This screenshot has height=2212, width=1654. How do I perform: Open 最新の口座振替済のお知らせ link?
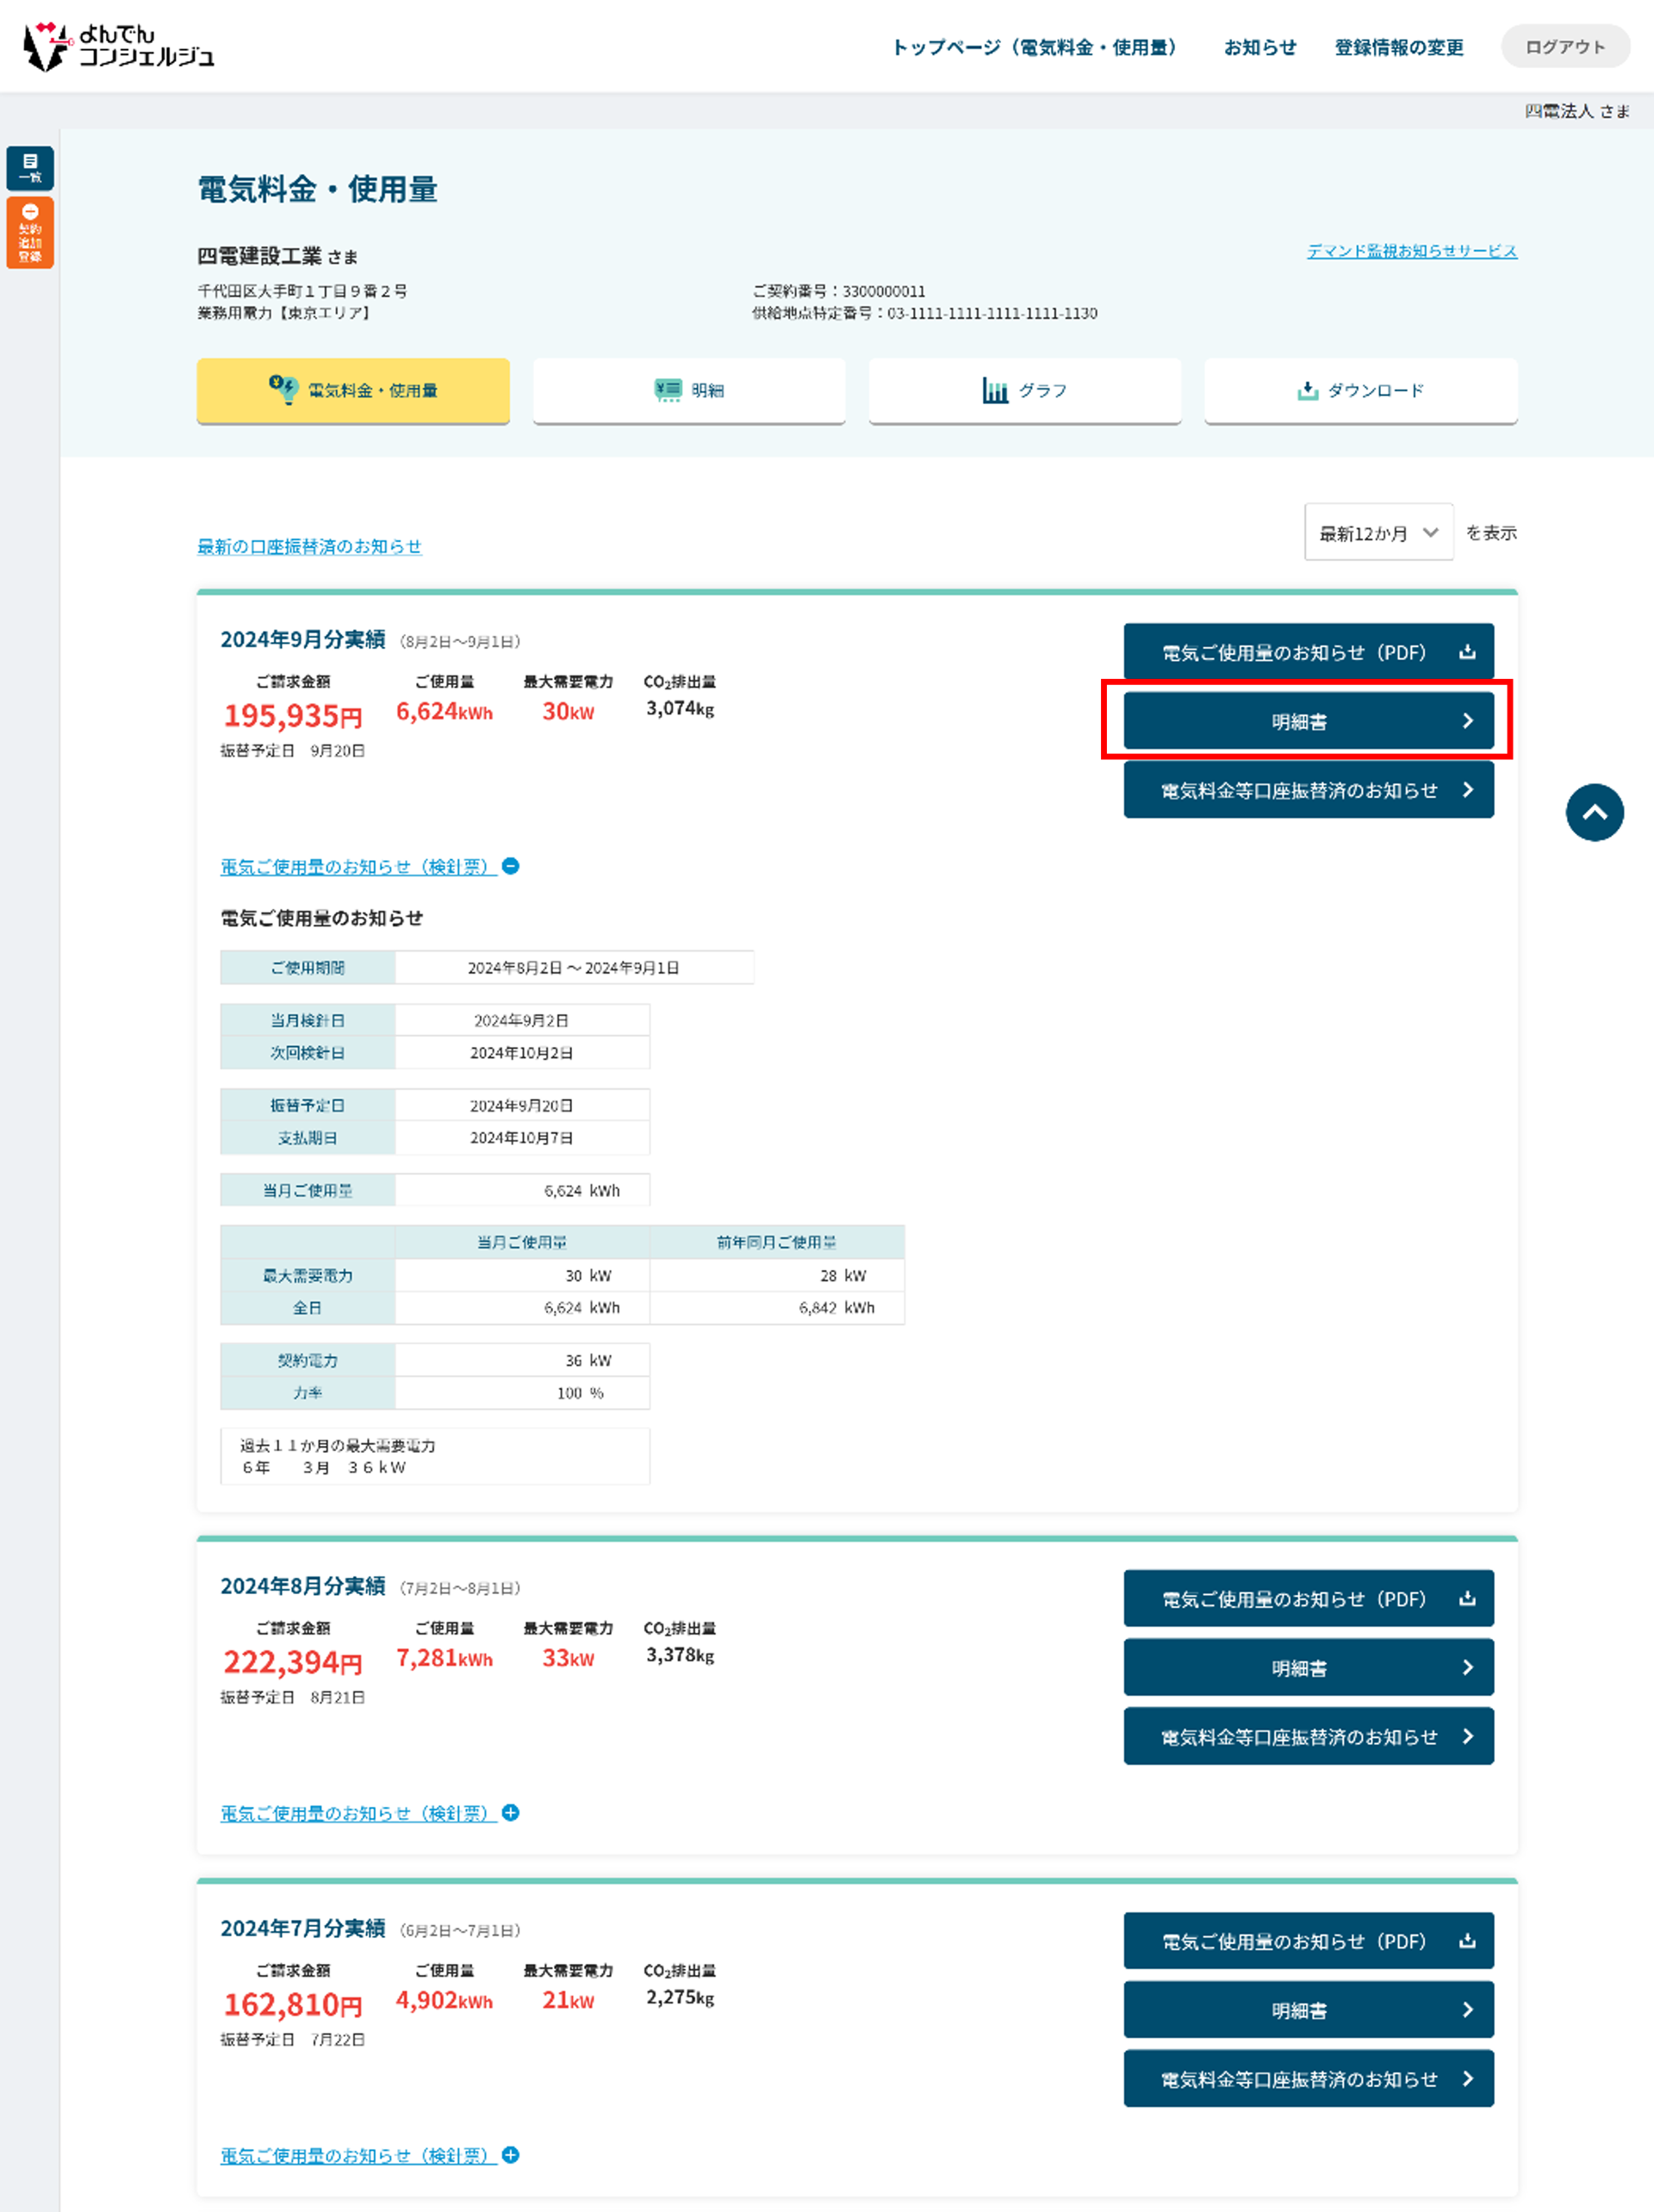pos(309,546)
